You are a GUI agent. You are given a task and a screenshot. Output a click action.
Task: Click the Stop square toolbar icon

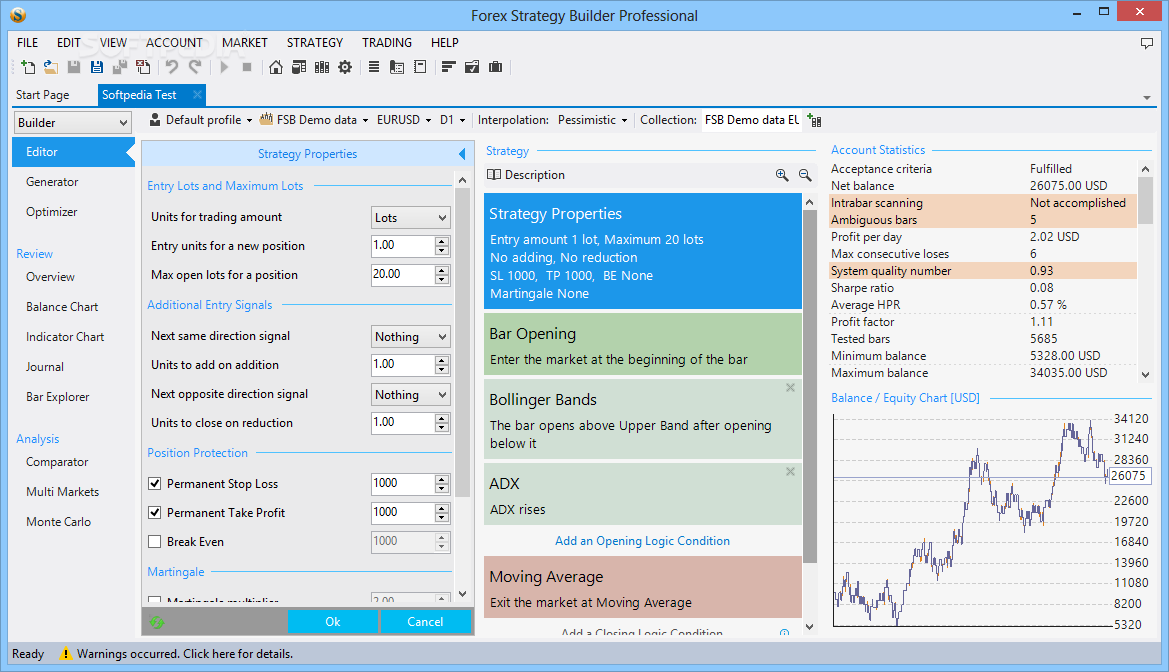(247, 67)
